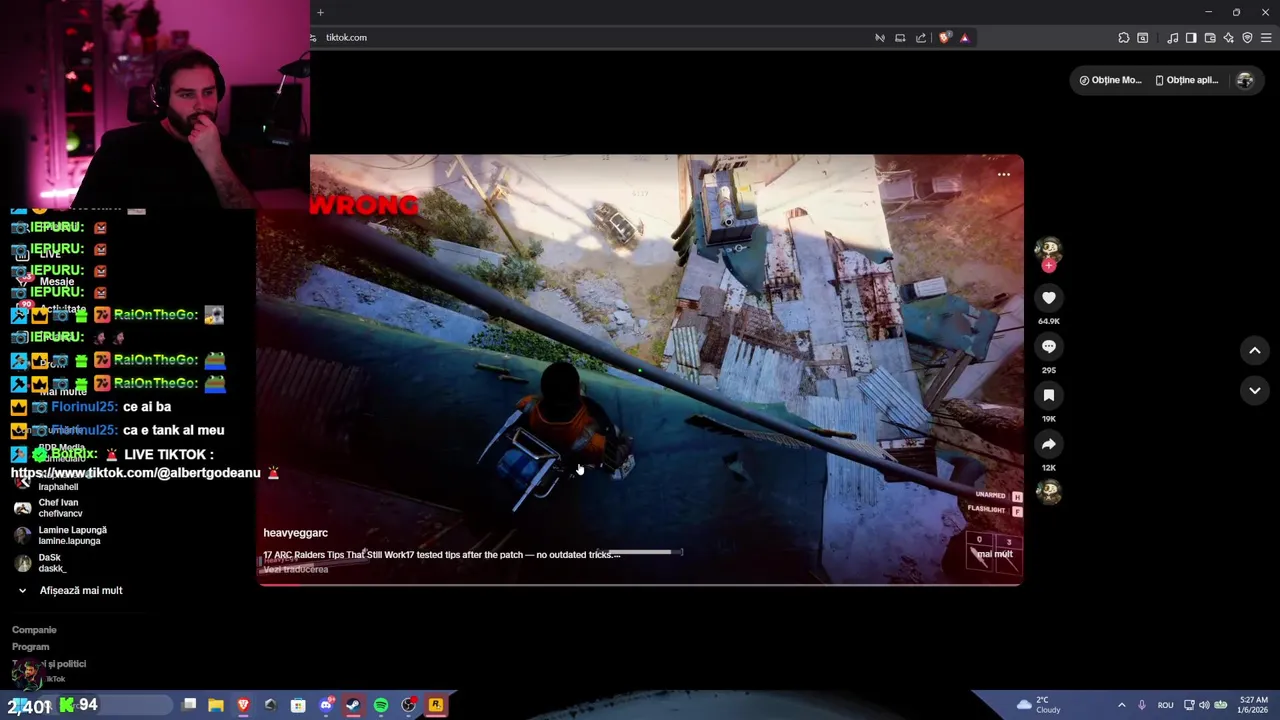
Task: Open the browser hamburger main menu
Action: tap(1266, 38)
